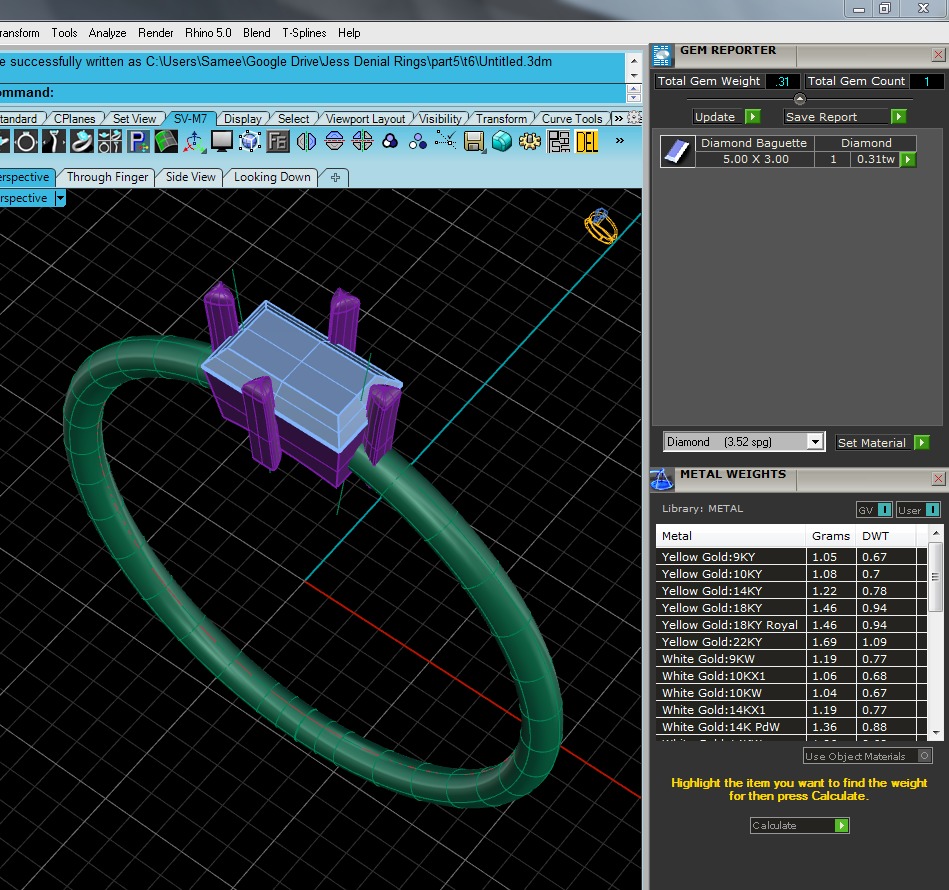Screen dimensions: 949x890
Task: Select the ring shank builder icon
Action: tap(82, 142)
